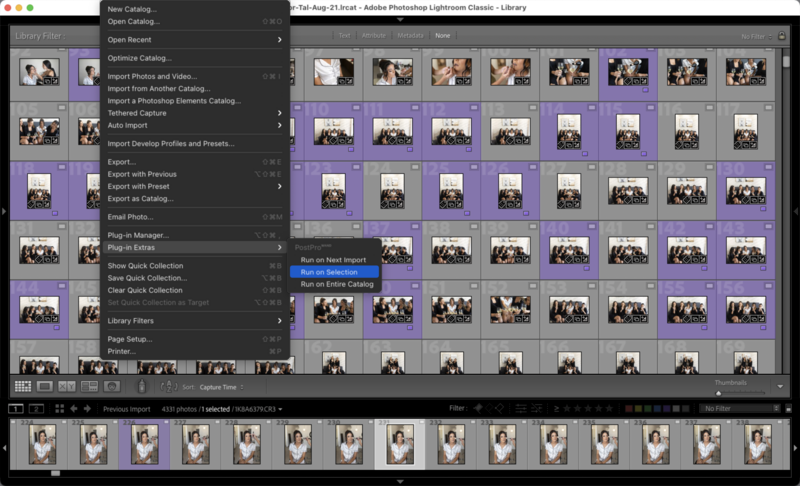Show left panel via left edge arrow

[4, 211]
